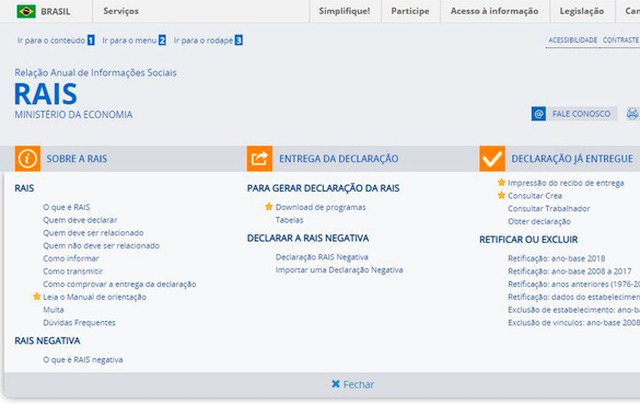Click the printer icon
This screenshot has width=640, height=404.
click(632, 114)
